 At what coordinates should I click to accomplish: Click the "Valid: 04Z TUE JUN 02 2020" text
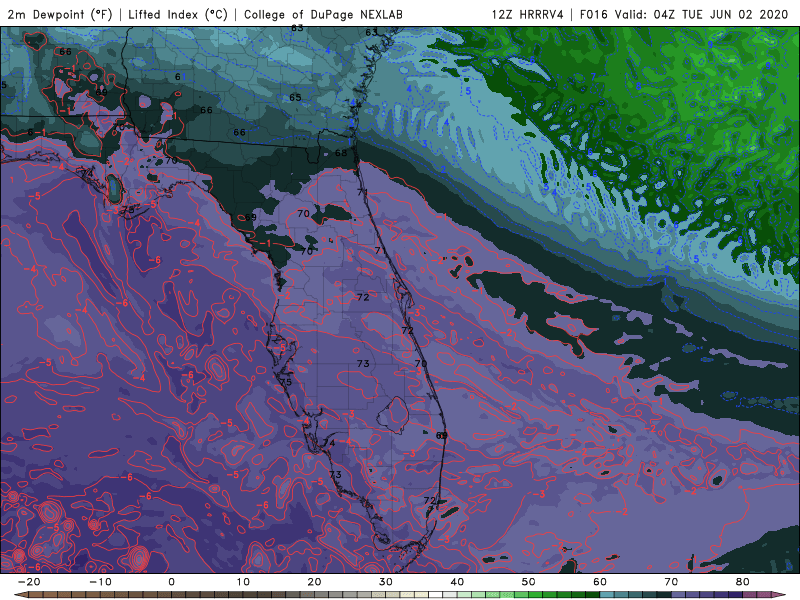[702, 14]
